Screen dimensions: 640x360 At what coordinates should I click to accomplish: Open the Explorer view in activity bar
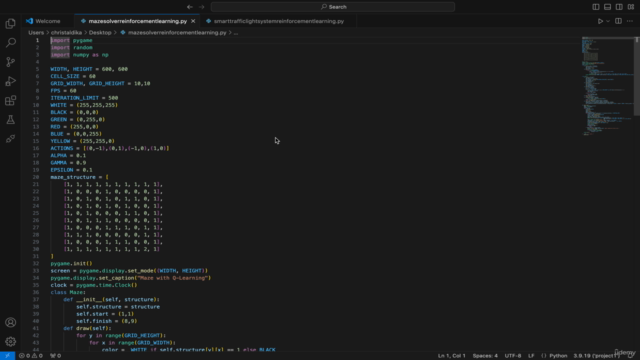pos(11,24)
